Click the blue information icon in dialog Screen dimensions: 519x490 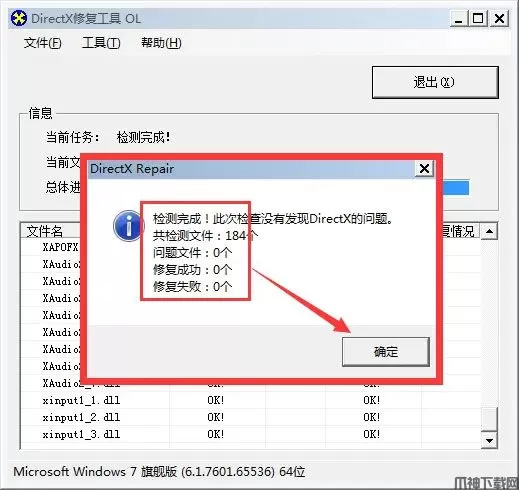[127, 226]
